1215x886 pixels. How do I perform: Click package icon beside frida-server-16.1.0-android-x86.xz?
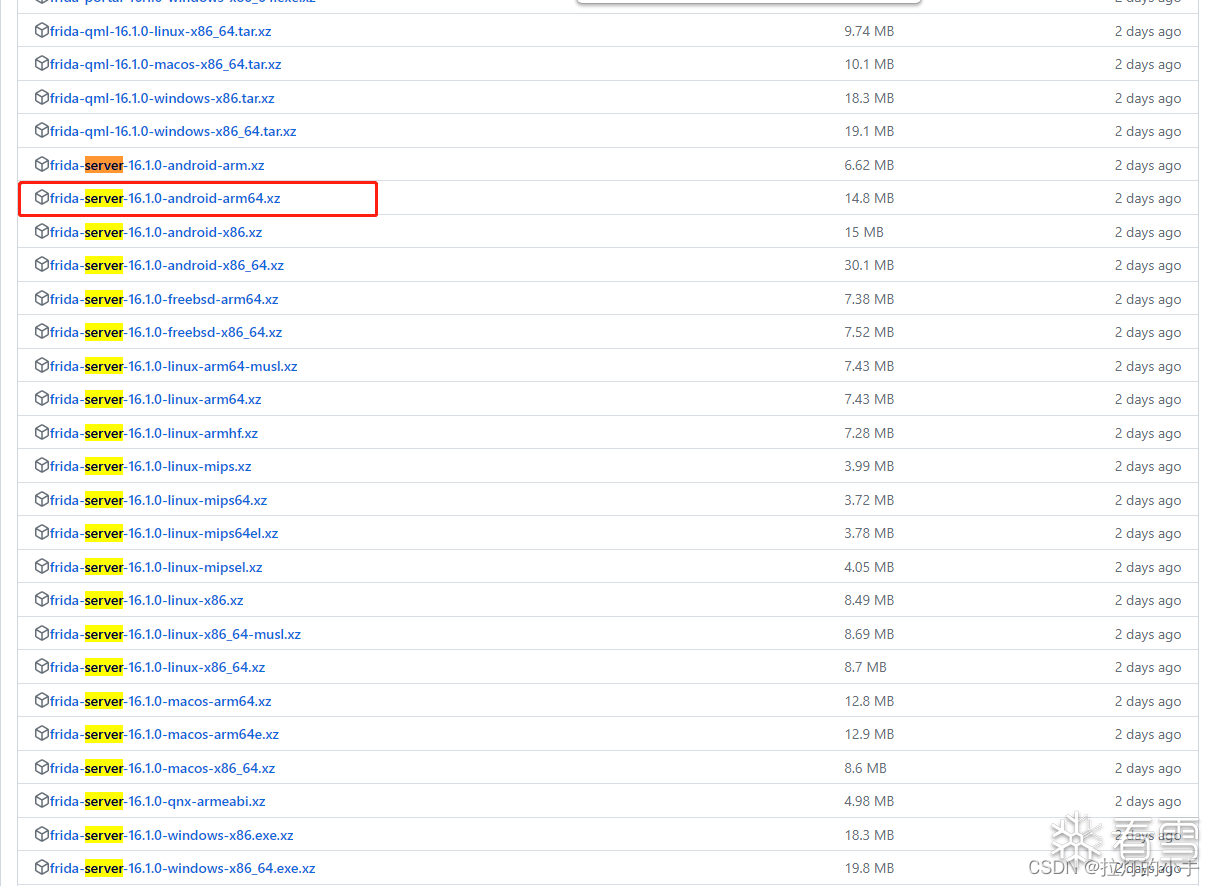pos(42,232)
